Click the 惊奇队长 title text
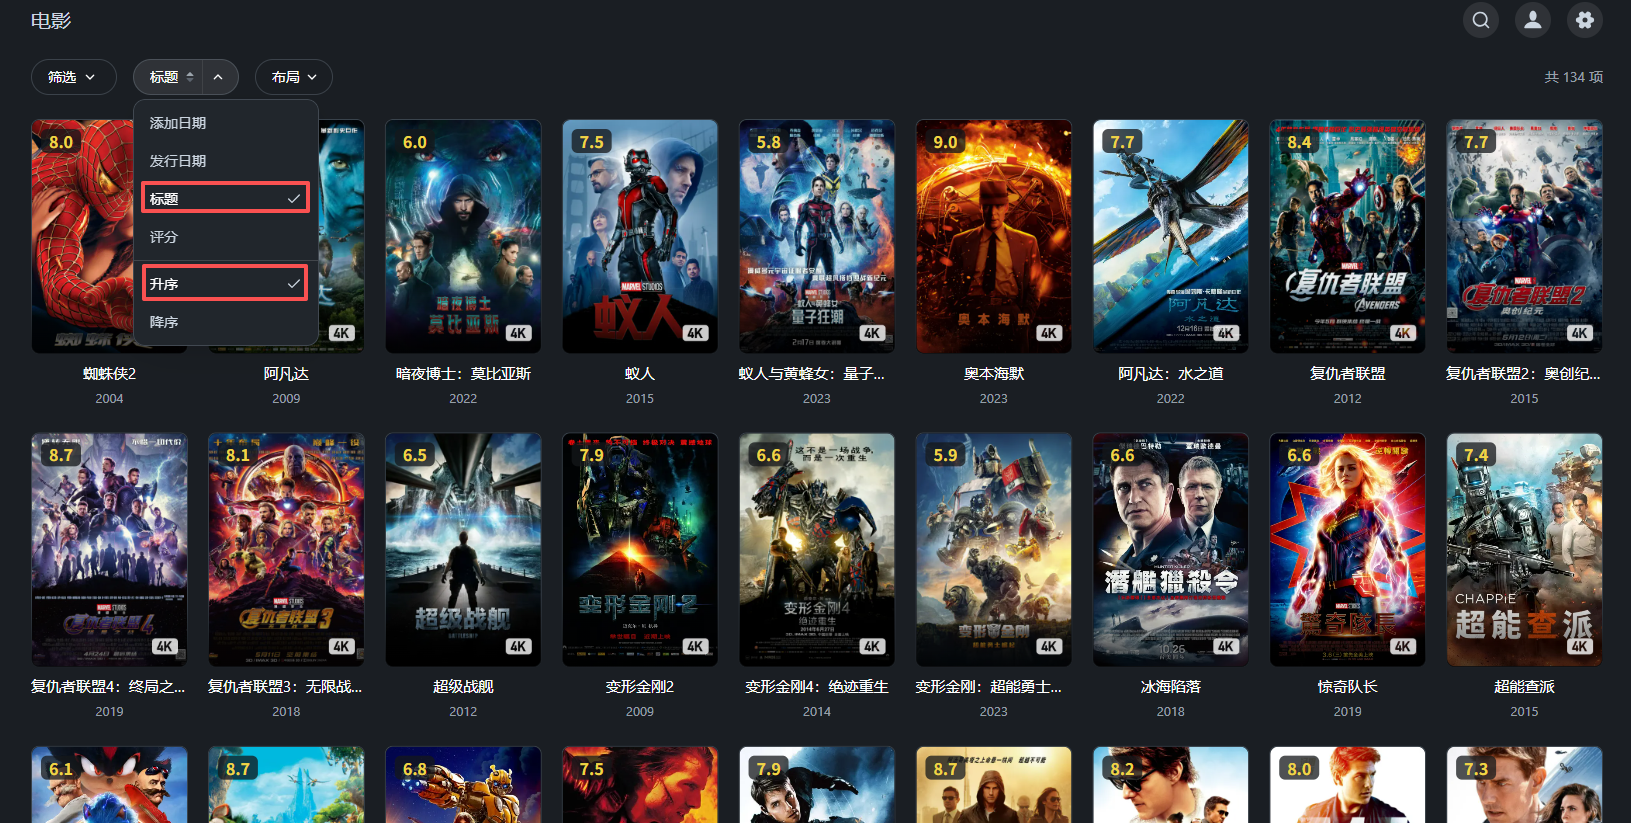The width and height of the screenshot is (1631, 823). pos(1348,687)
